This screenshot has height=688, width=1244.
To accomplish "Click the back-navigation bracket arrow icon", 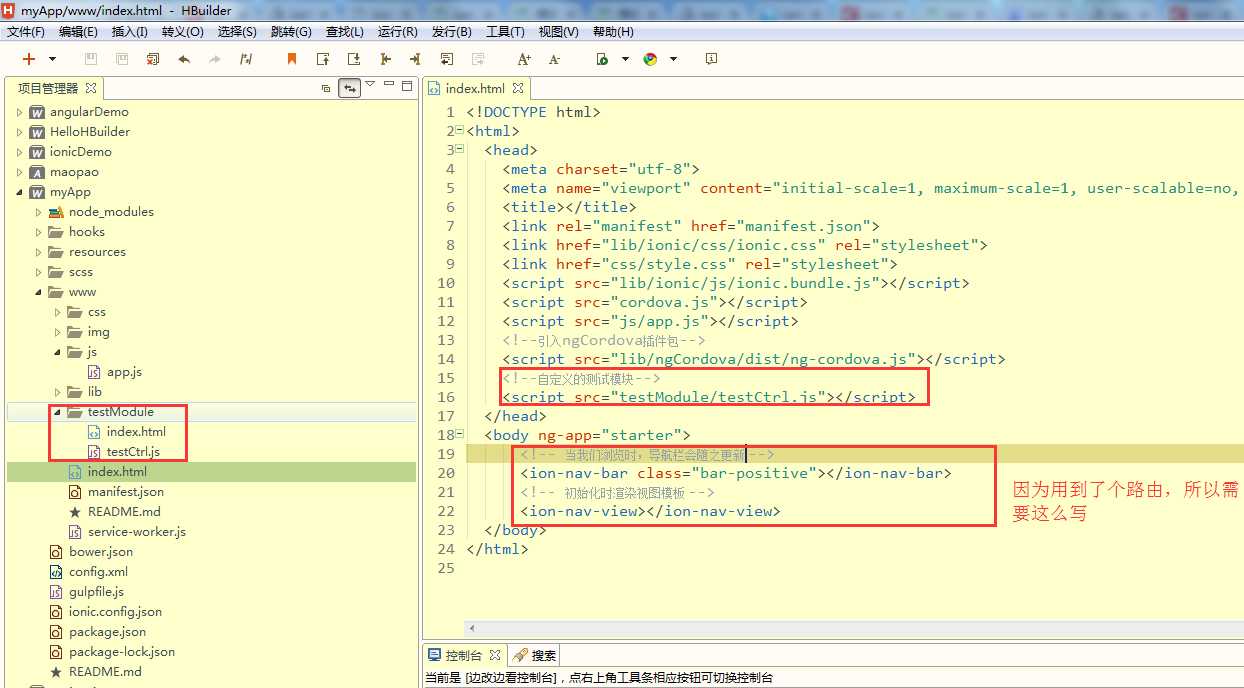I will point(385,59).
